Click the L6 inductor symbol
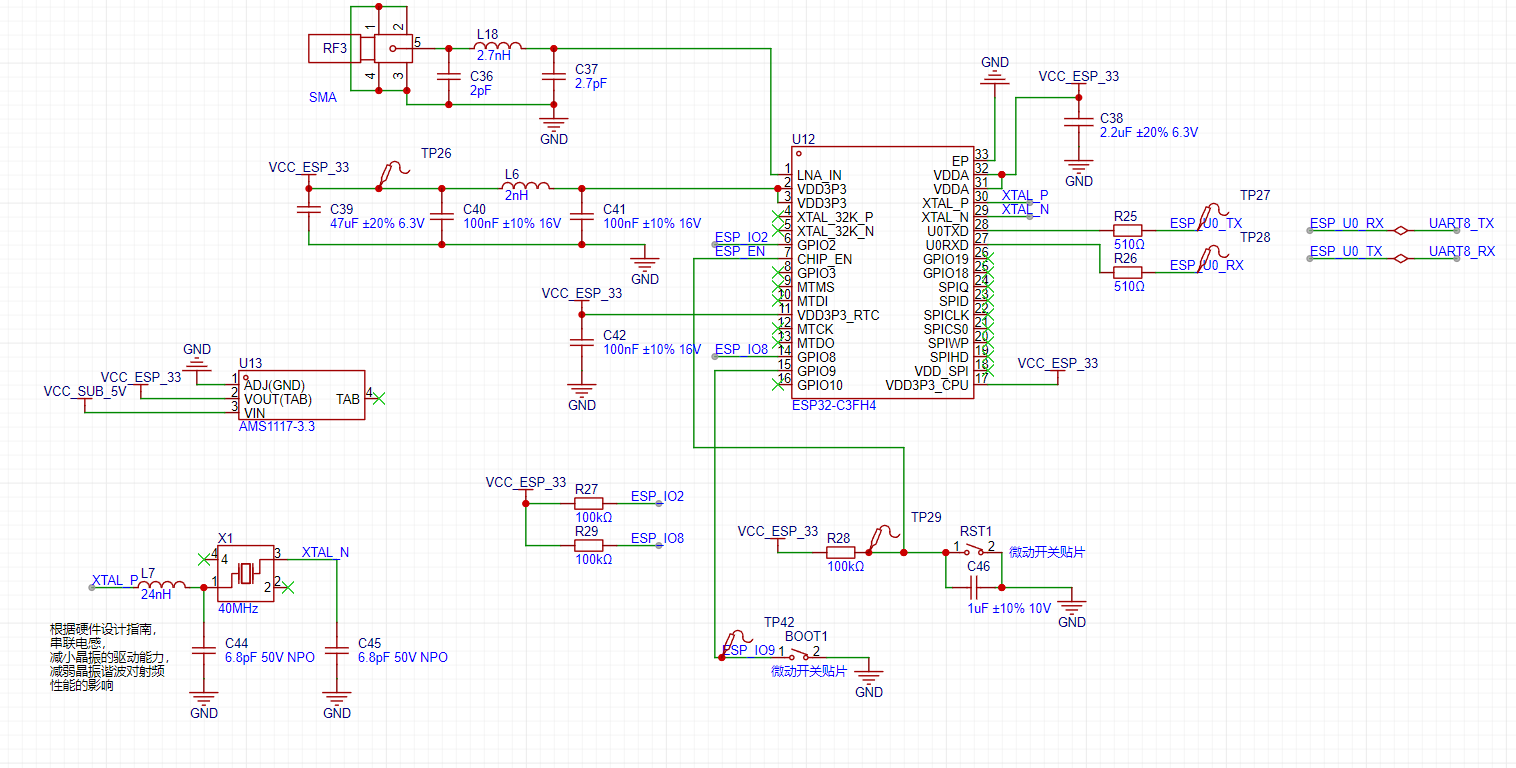The height and width of the screenshot is (768, 1516). click(526, 187)
